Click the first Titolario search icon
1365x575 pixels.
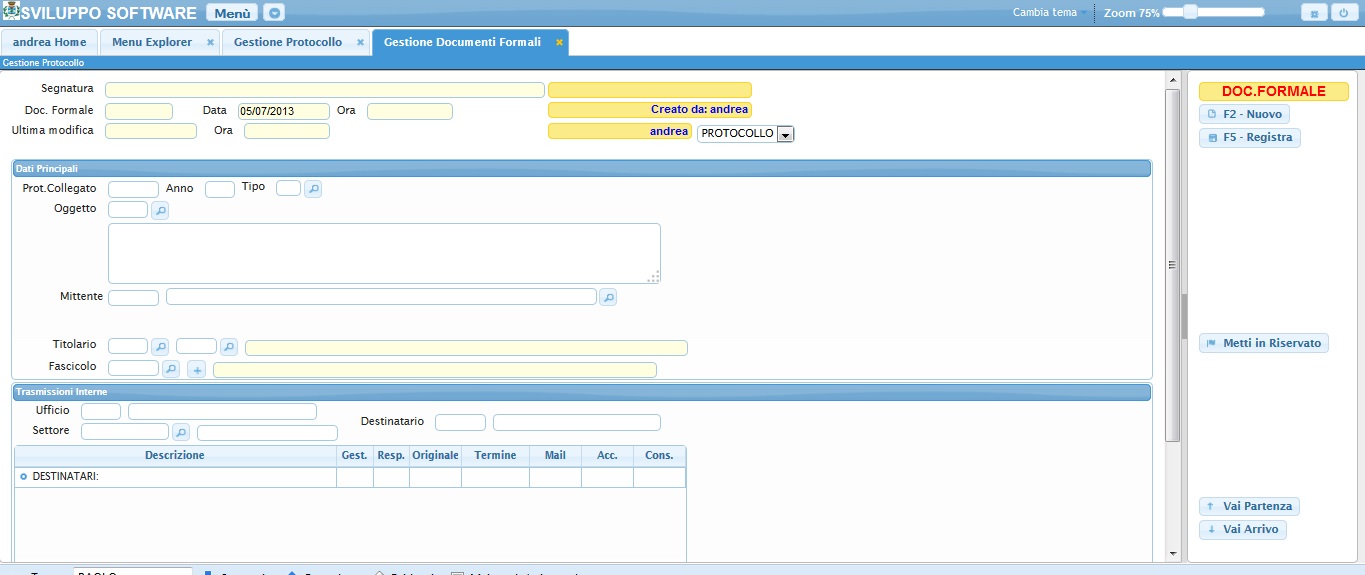(160, 347)
